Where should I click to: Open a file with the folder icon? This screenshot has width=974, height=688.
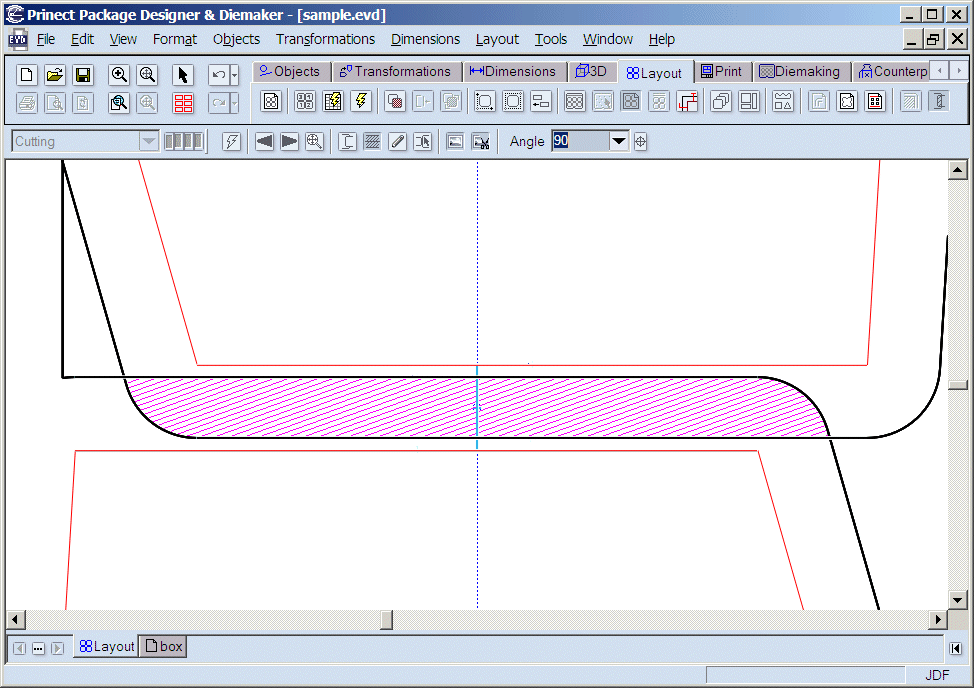55,75
